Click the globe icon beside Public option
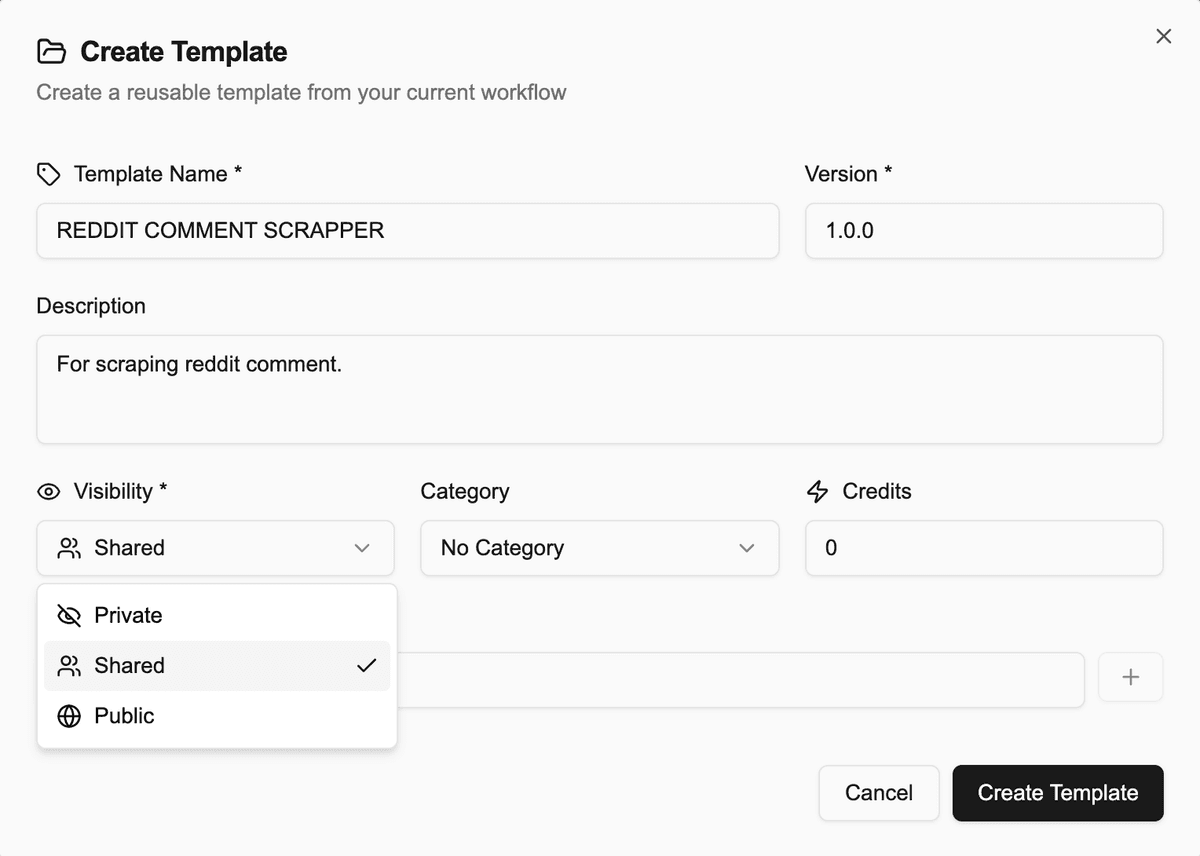 pos(69,716)
